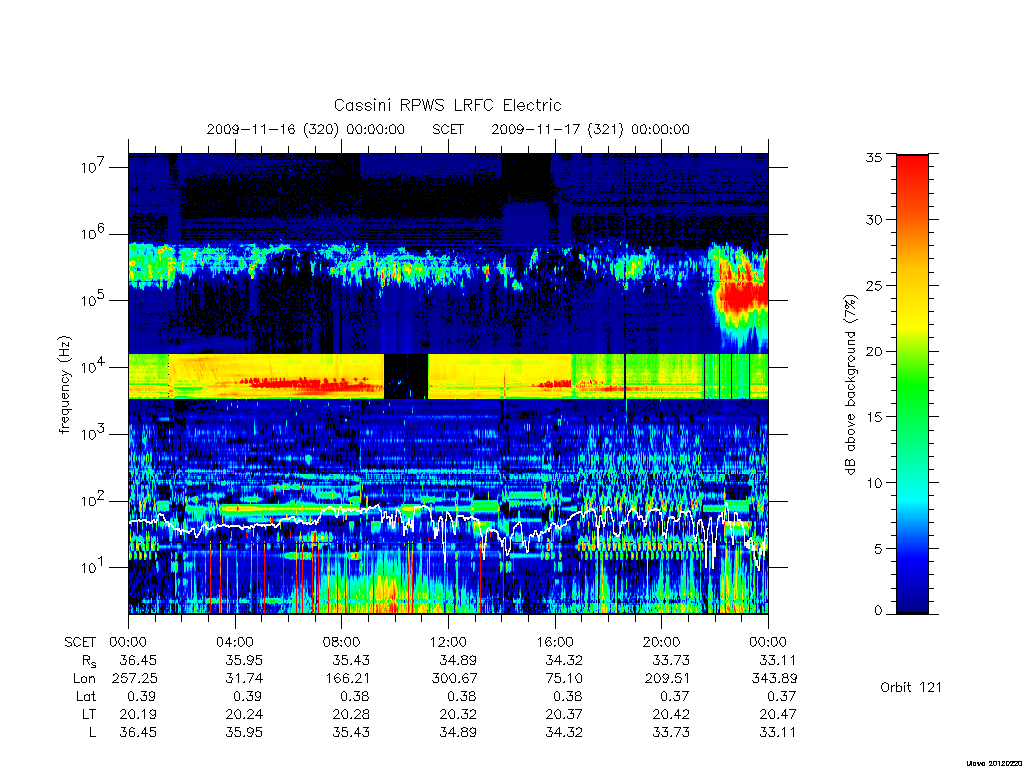Click the 10^6 frequency tick label

[93, 232]
